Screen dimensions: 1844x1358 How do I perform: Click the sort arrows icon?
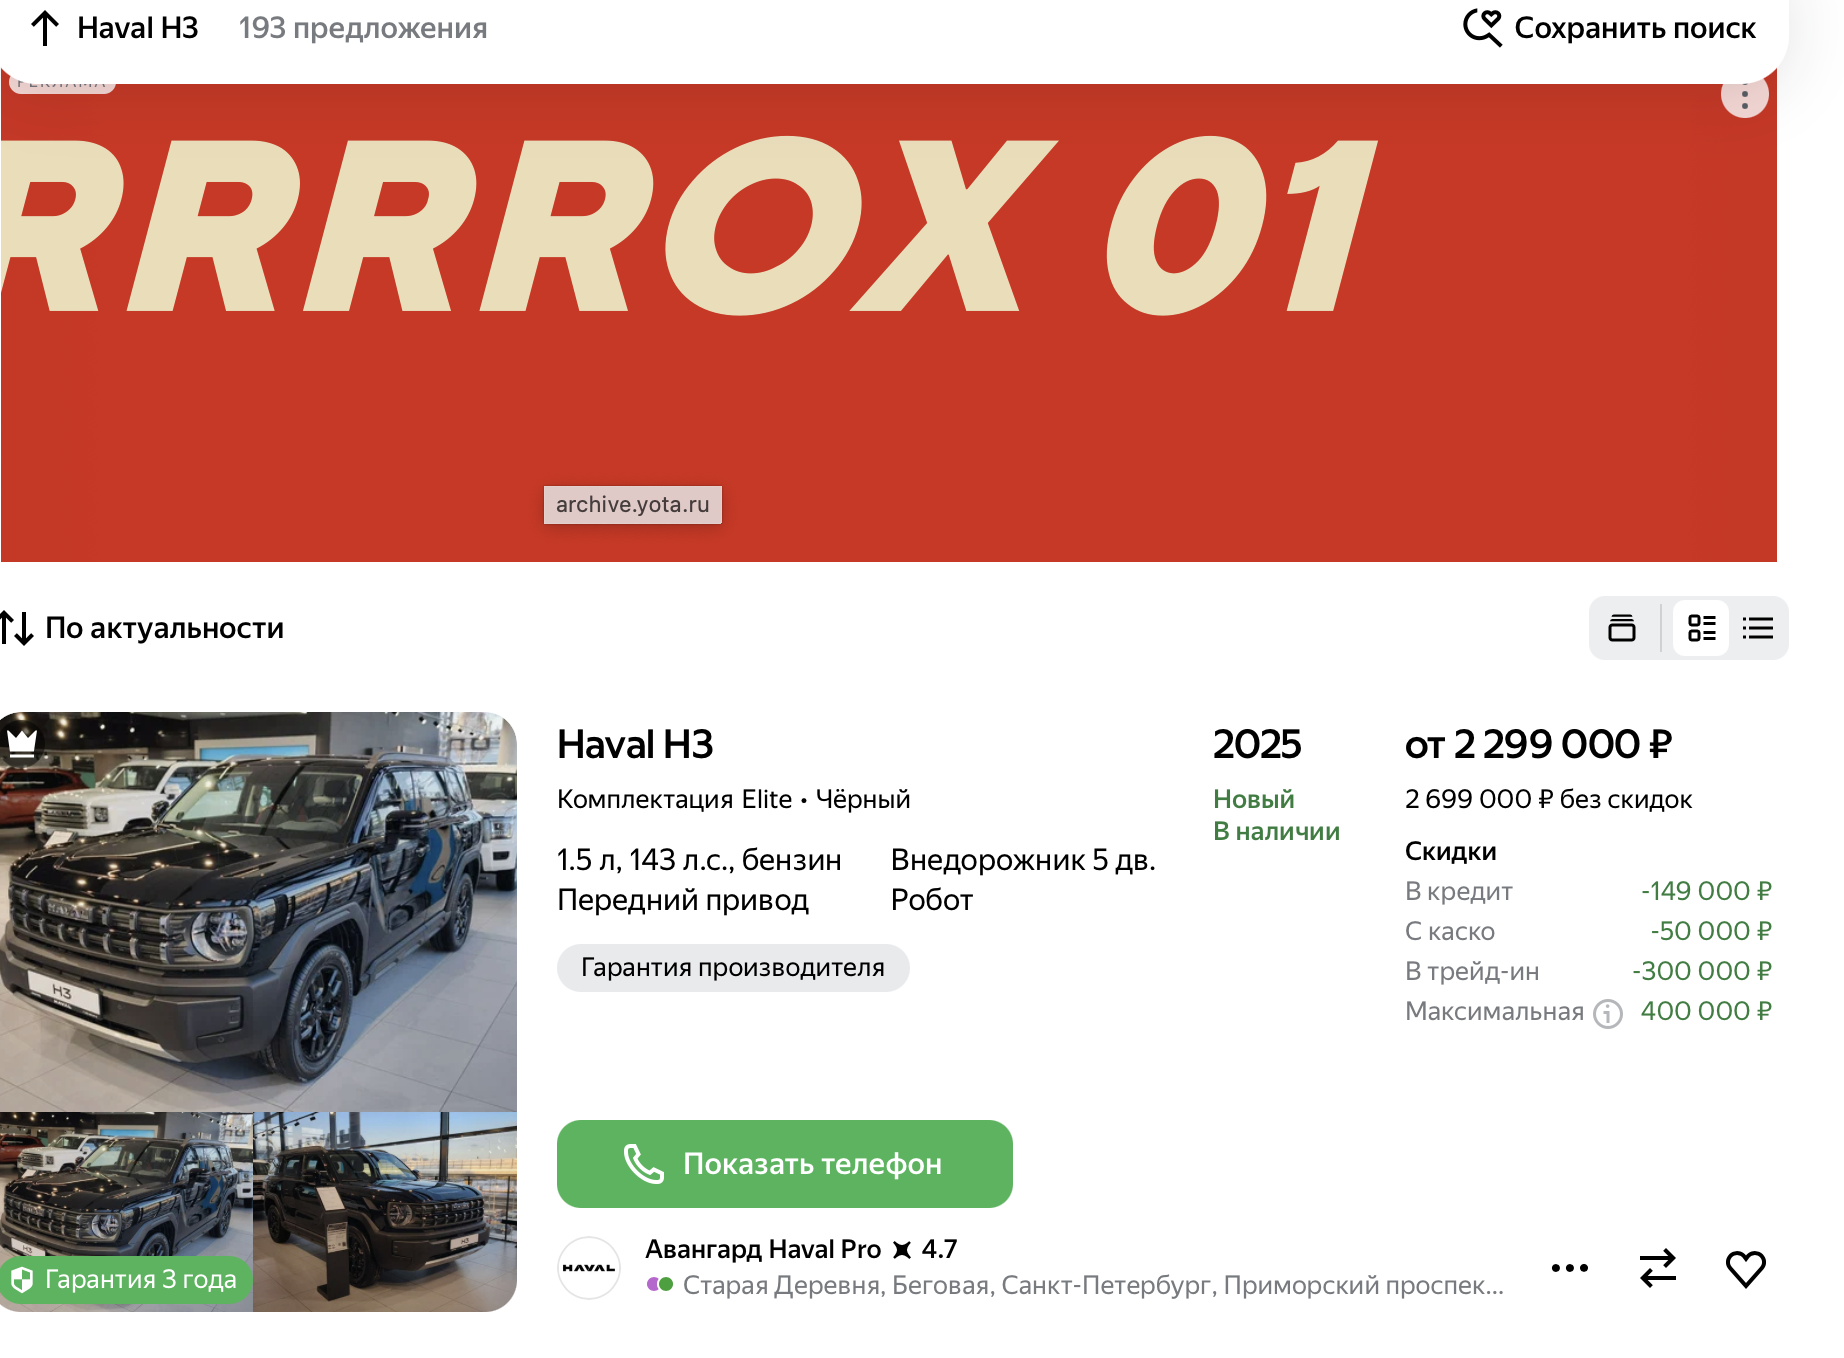(17, 628)
